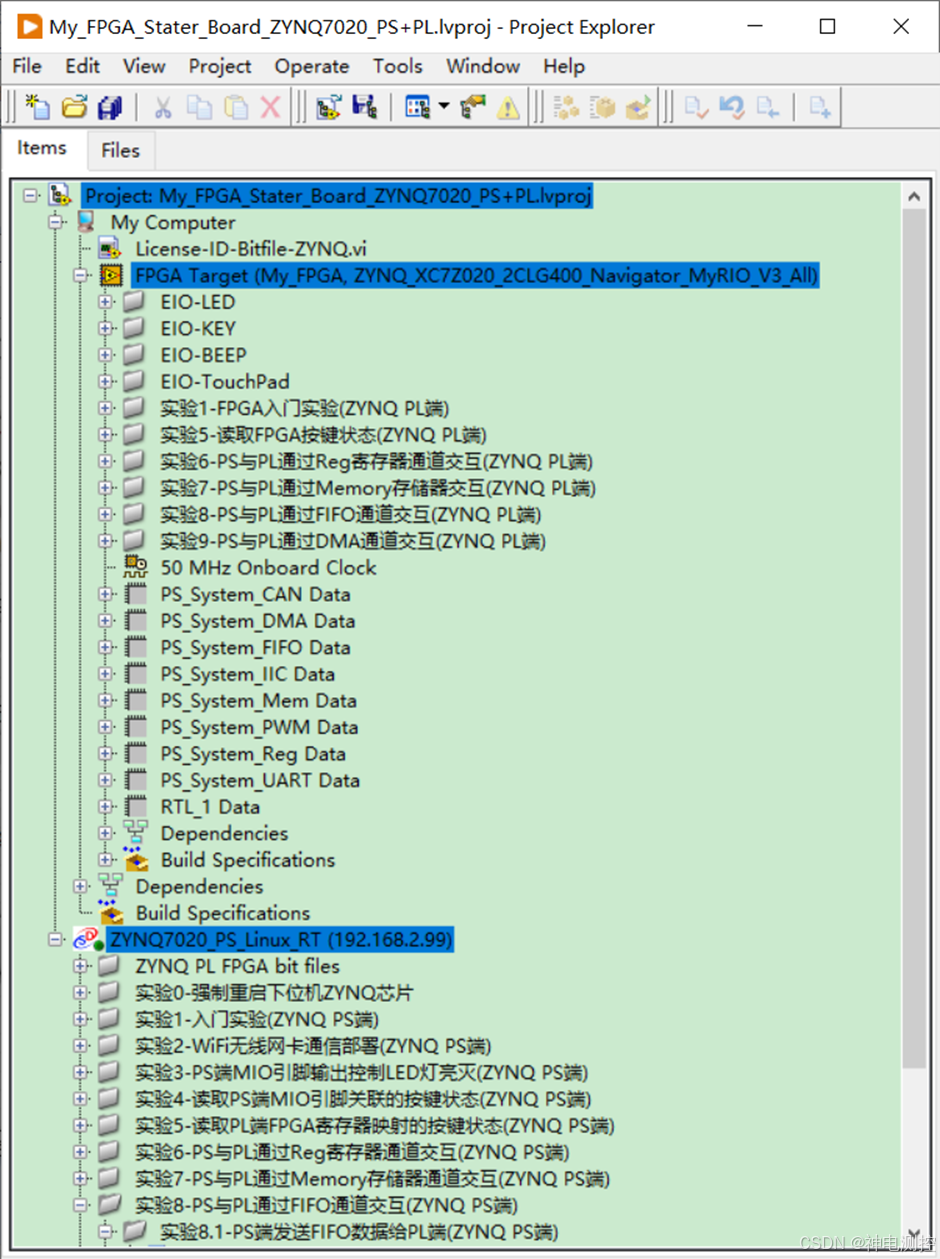Click the vertical scrollbar thumb

pyautogui.click(x=914, y=637)
